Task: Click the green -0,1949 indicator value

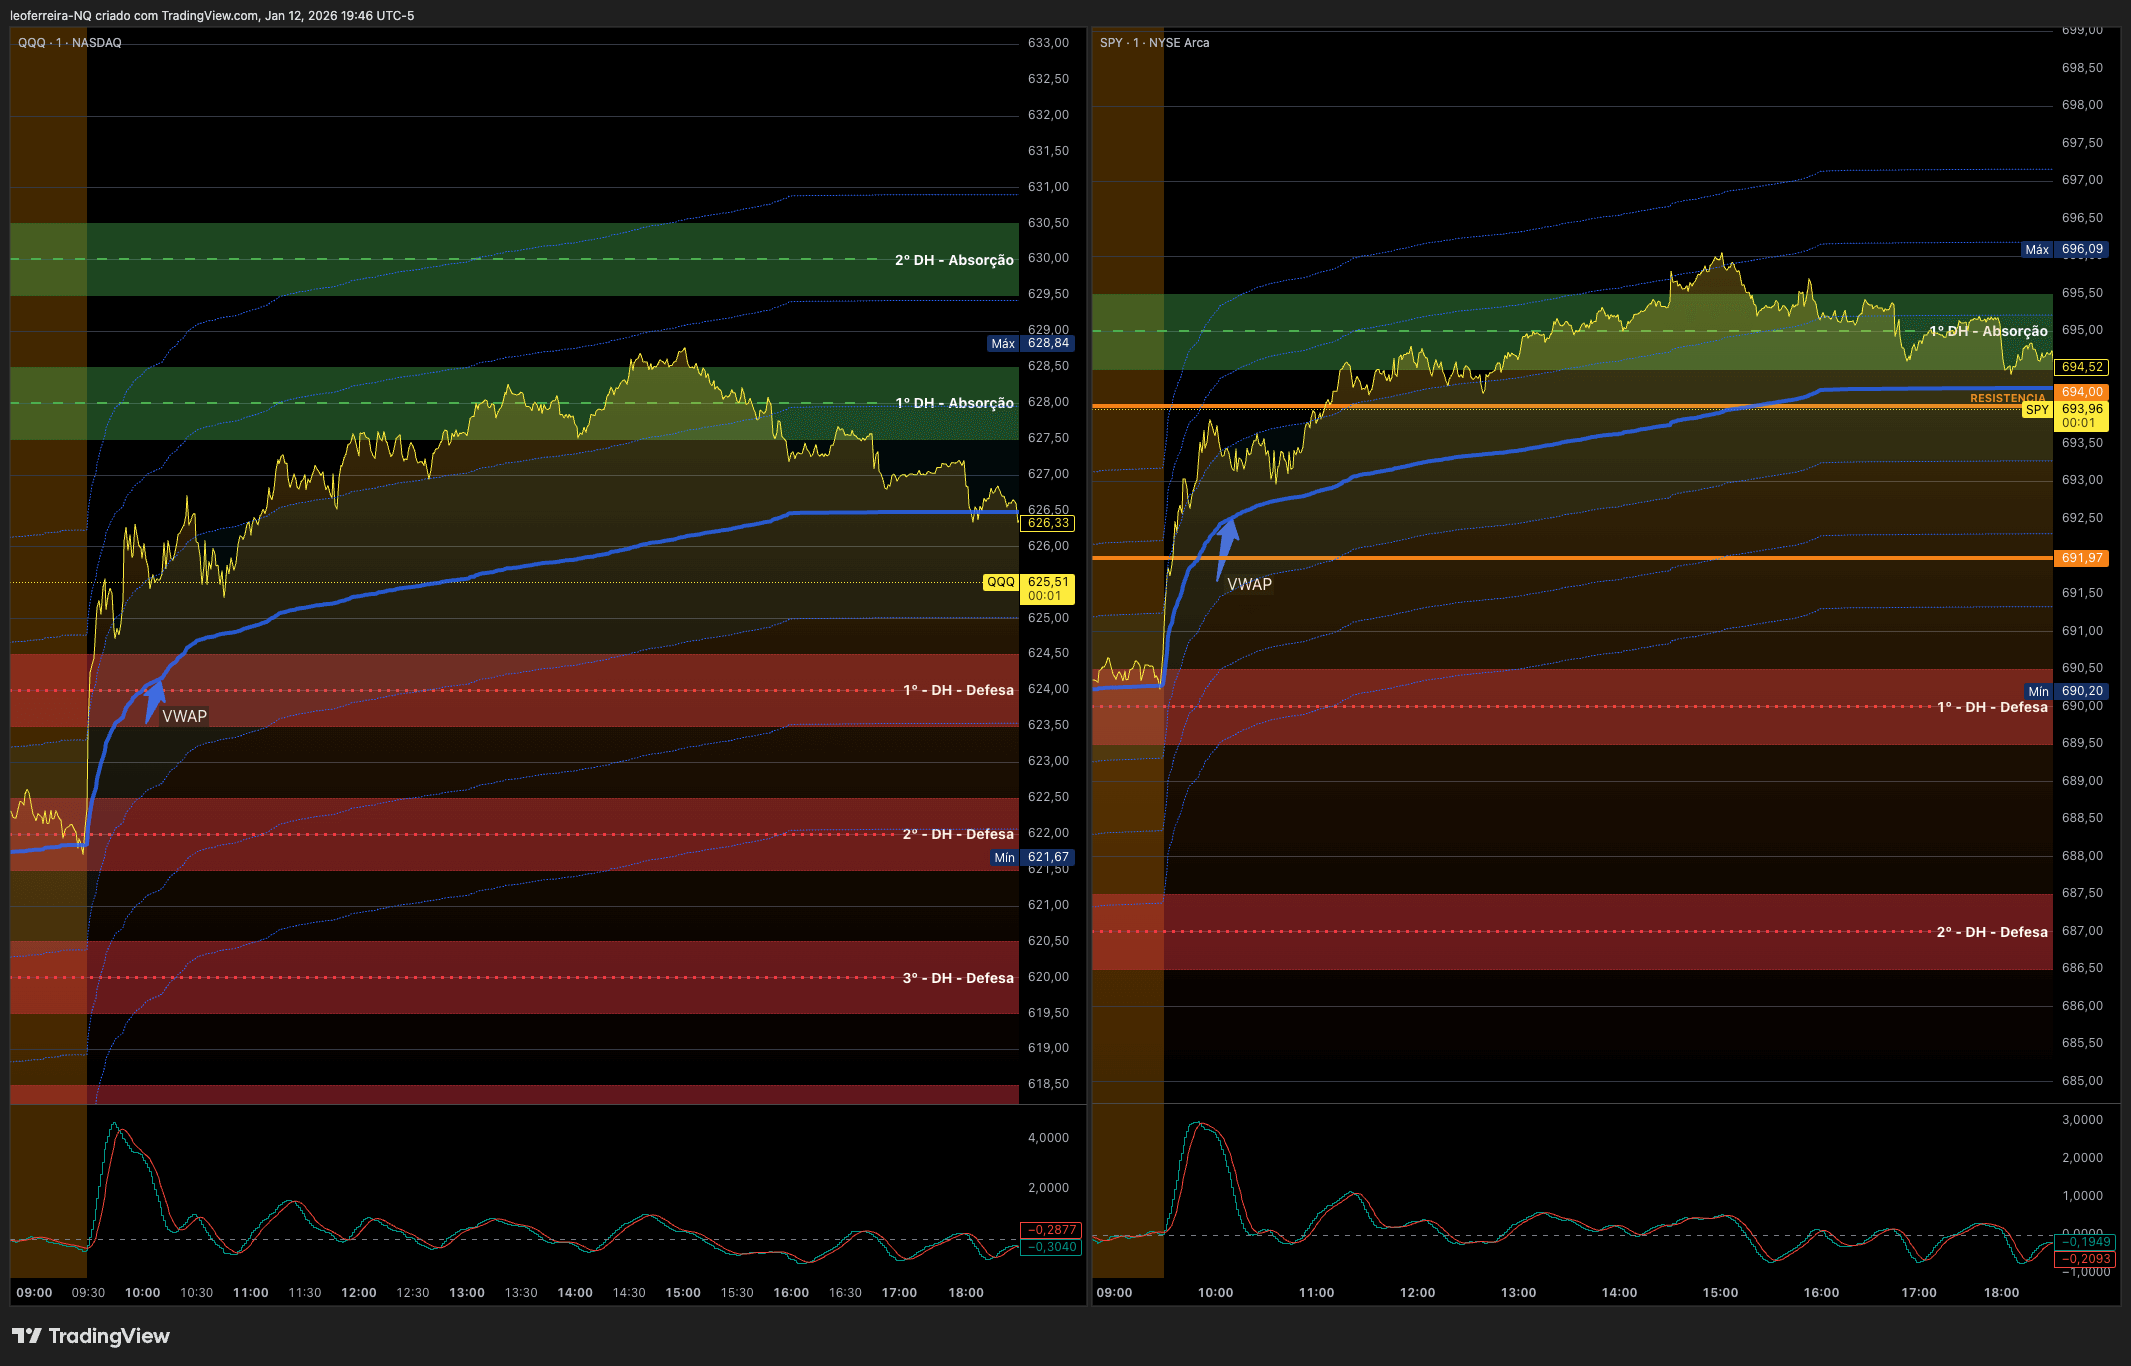Action: (x=2085, y=1242)
